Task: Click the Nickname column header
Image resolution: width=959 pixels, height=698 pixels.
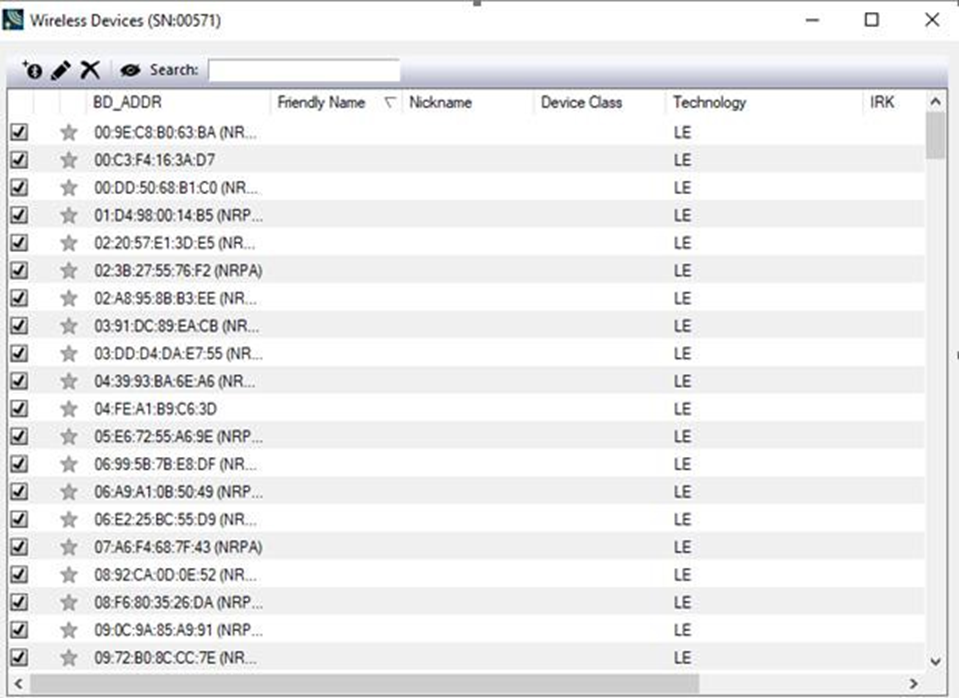Action: click(x=468, y=102)
